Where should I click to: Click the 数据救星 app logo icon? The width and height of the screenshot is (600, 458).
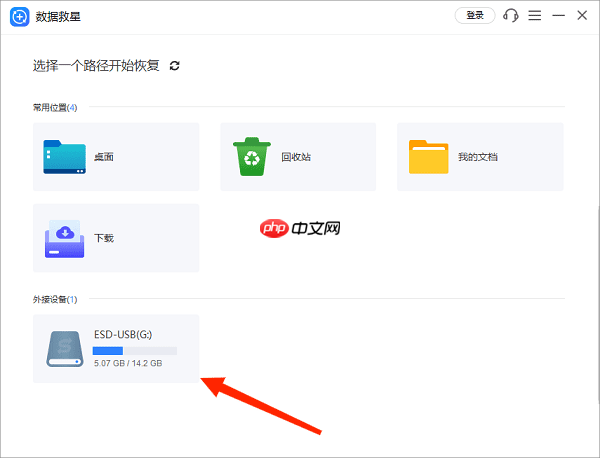tap(20, 17)
